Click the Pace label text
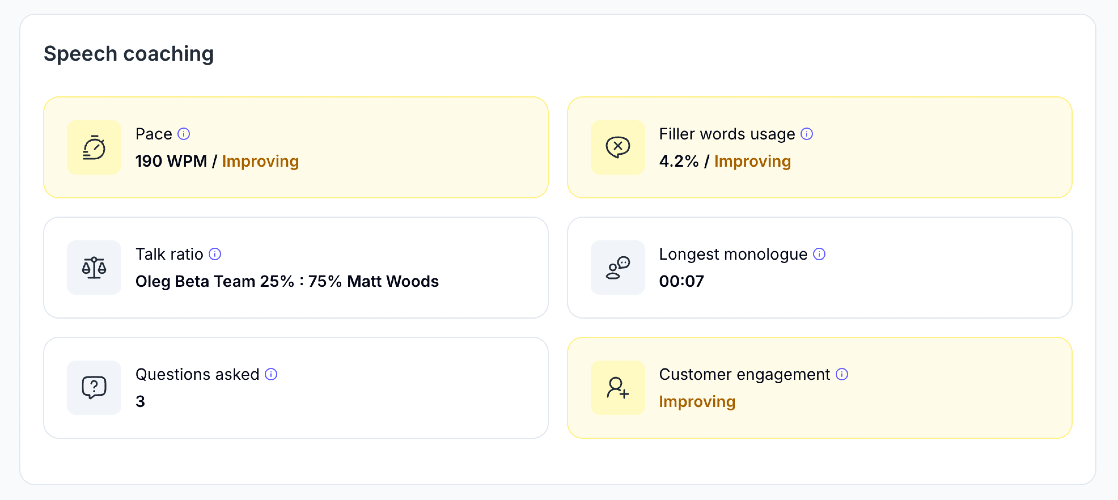The width and height of the screenshot is (1118, 500). coord(154,133)
